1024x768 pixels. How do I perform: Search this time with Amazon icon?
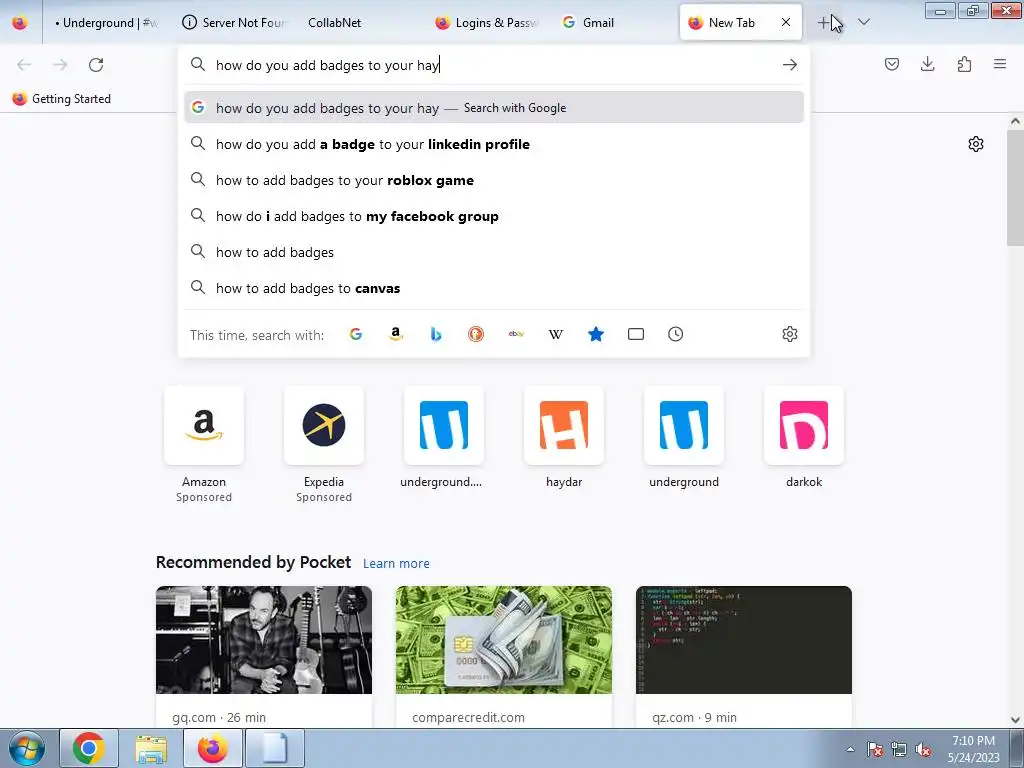coord(396,334)
